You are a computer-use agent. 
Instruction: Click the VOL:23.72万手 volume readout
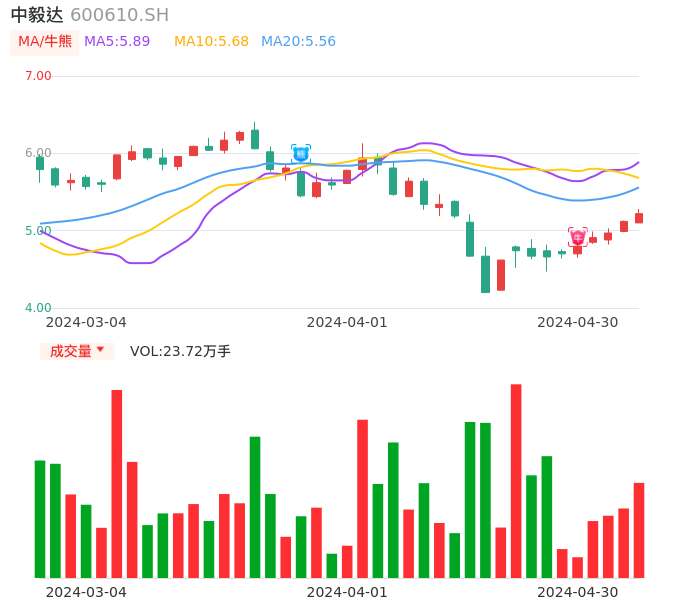180,351
